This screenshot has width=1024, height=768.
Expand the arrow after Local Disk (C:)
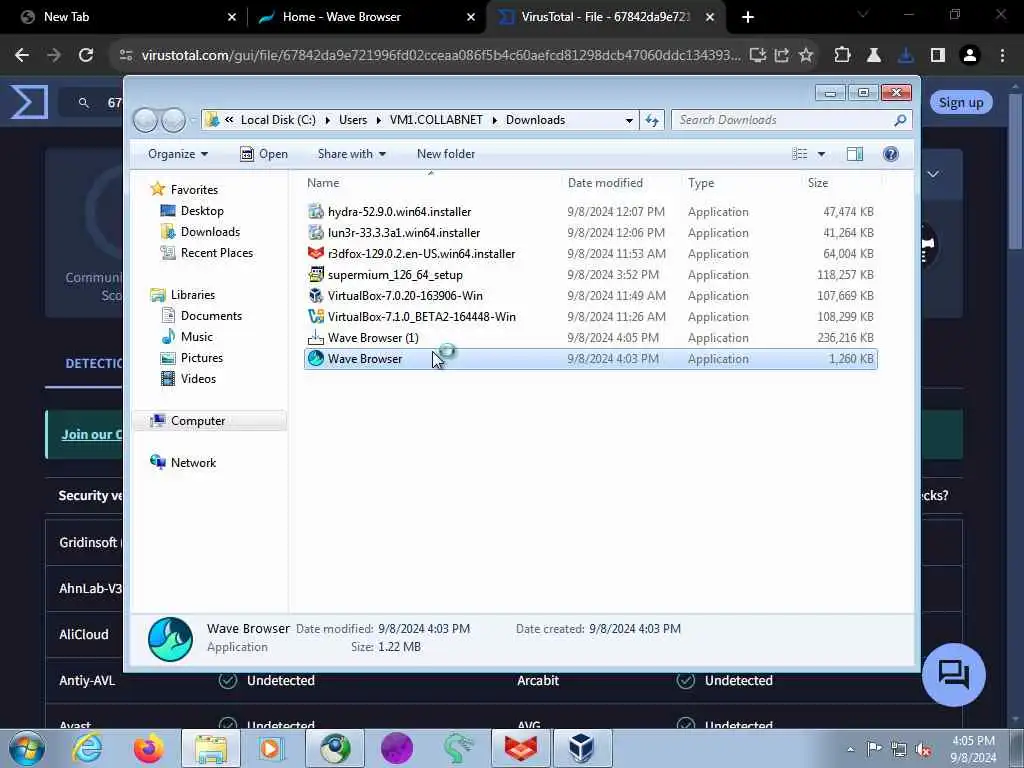(327, 120)
